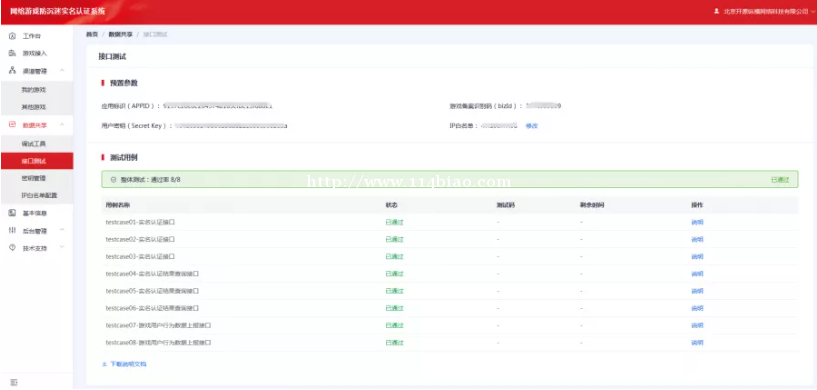Image resolution: width=817 pixels, height=390 pixels.
Task: Click the 剩余时间 column header
Action: coord(592,205)
